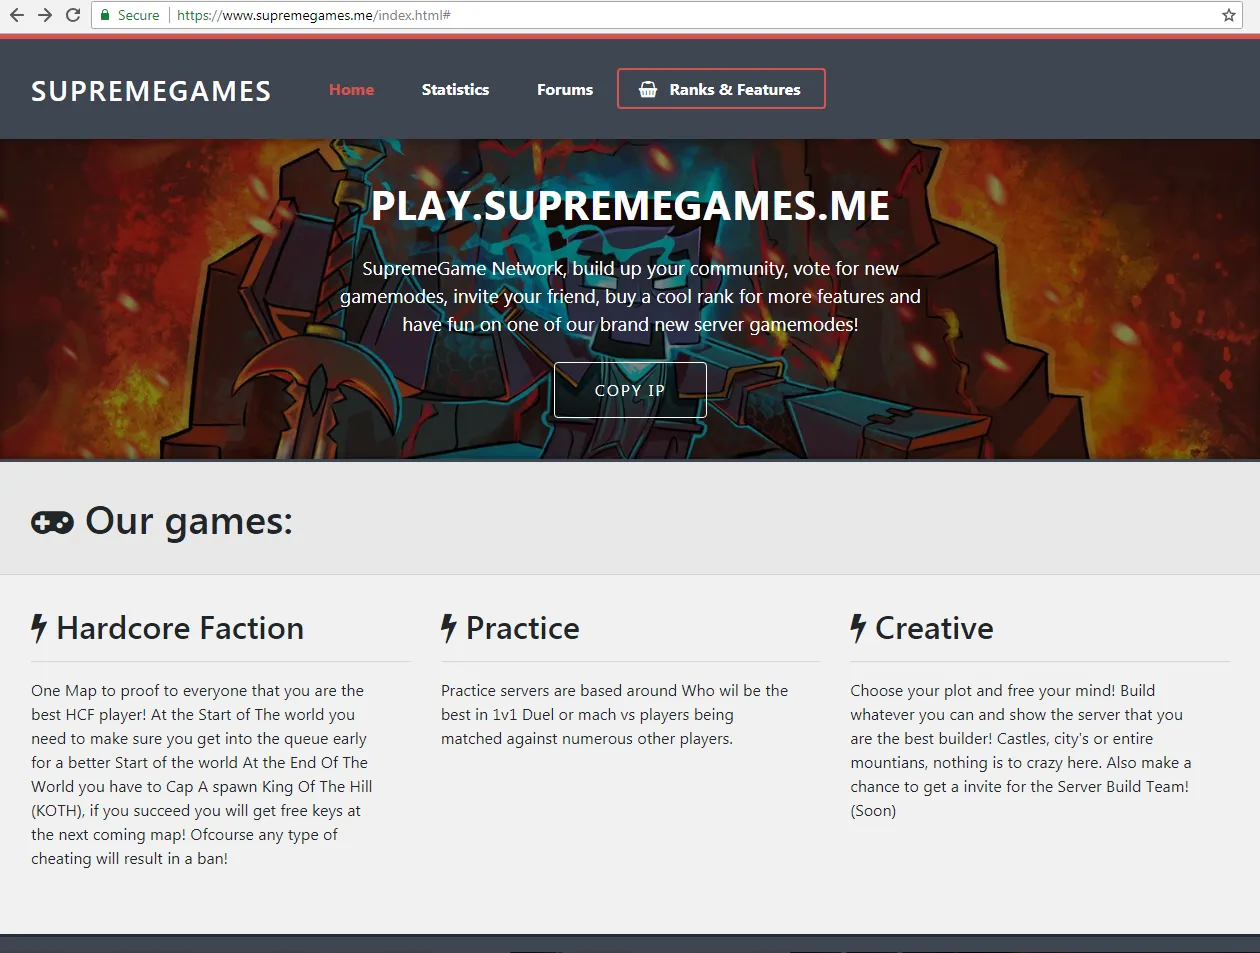Click the lightning bolt next to Creative

(x=858, y=628)
